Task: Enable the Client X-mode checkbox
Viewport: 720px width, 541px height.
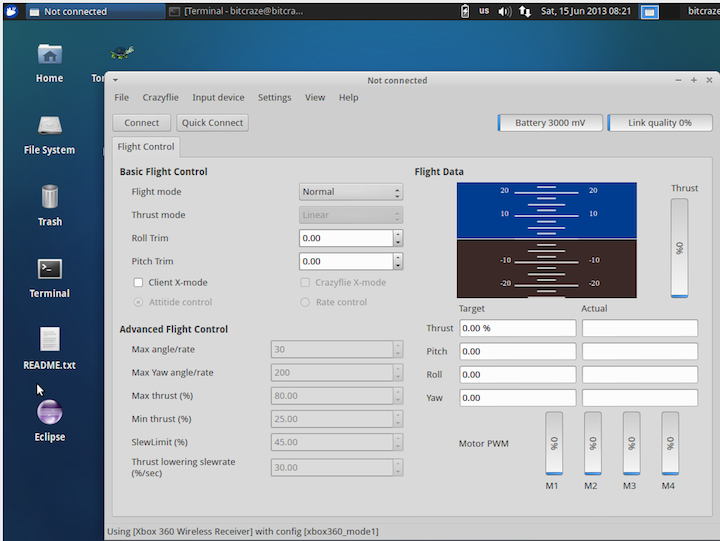Action: coord(139,282)
